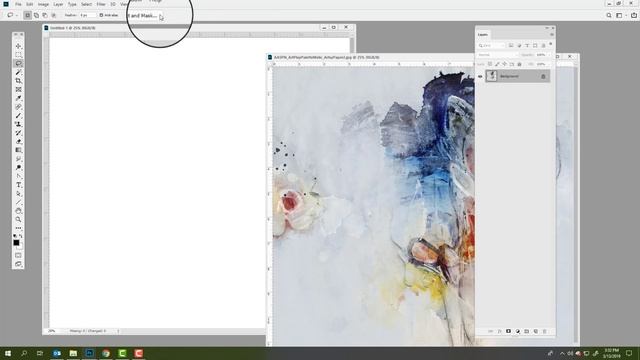Delete layer using trash icon
640x360 pixels.
pyautogui.click(x=544, y=331)
